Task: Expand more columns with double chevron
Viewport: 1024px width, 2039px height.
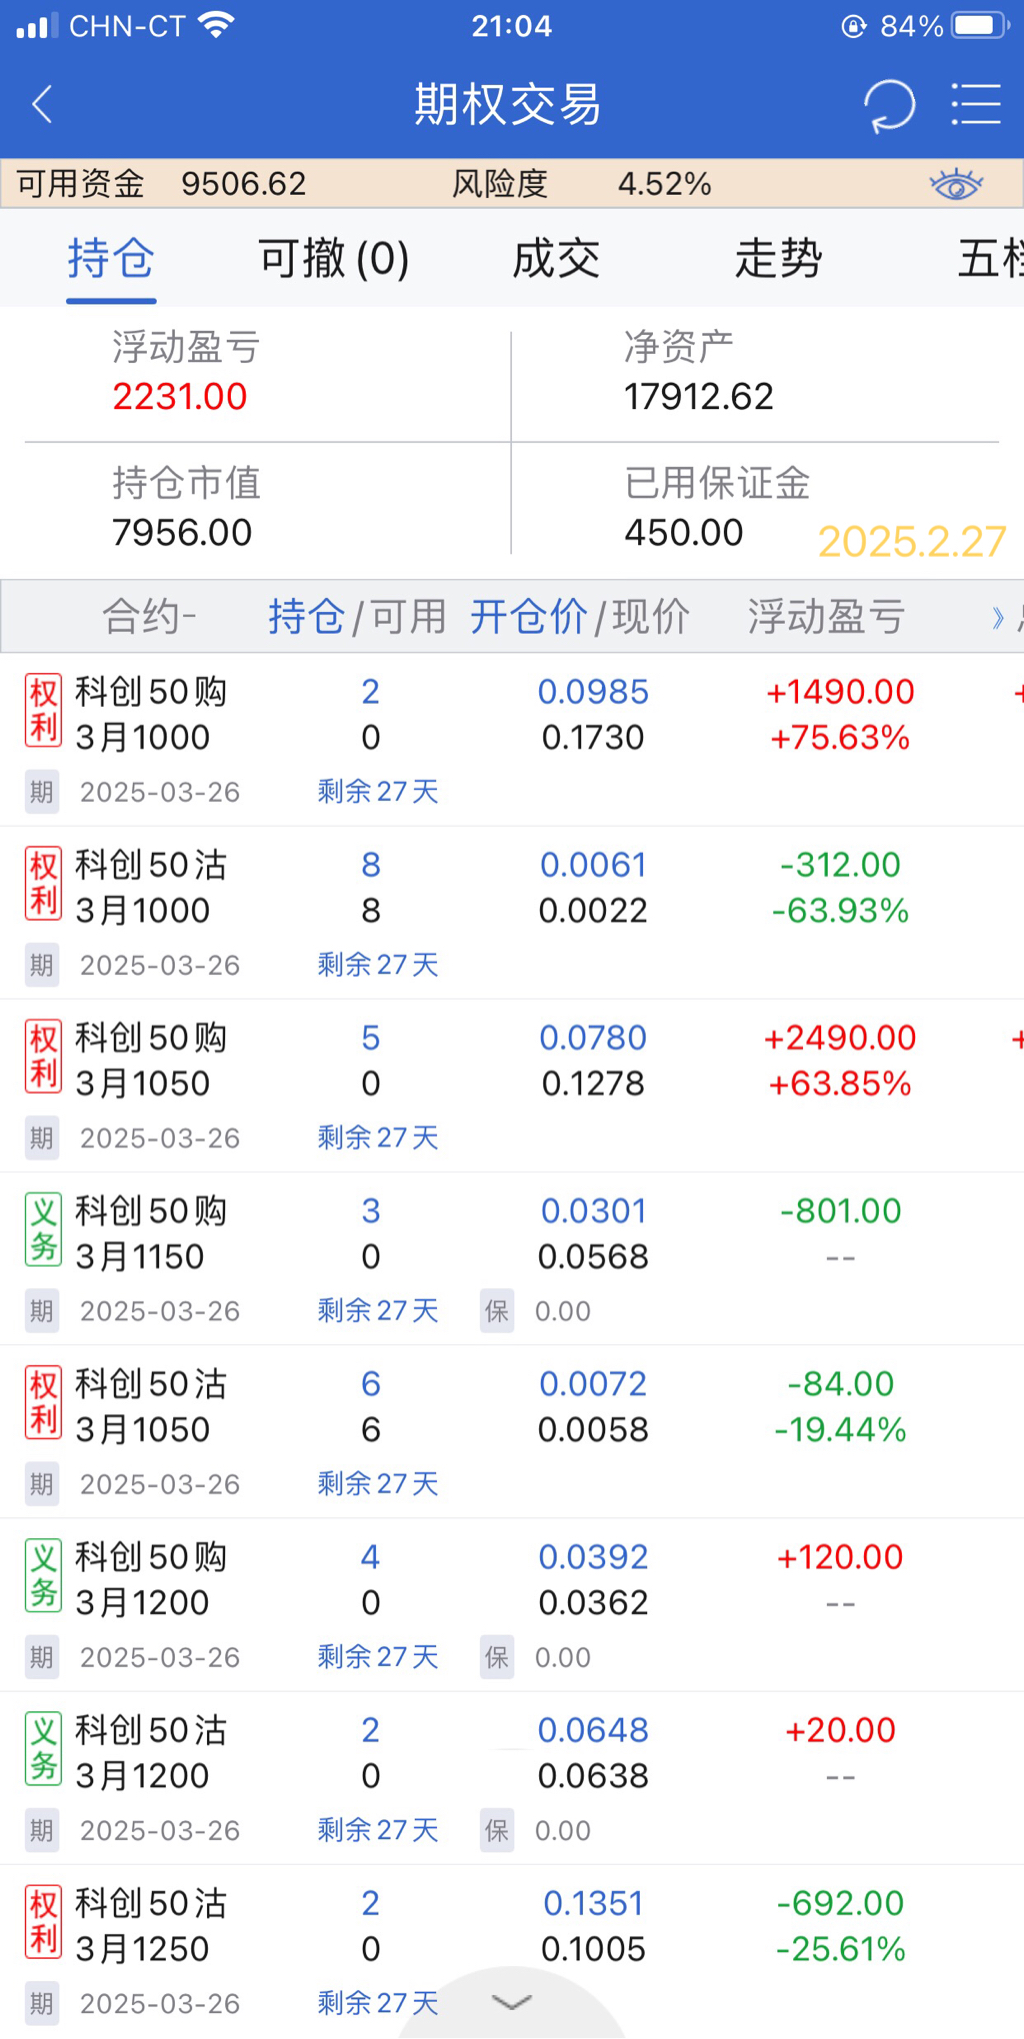Action: coord(998,617)
